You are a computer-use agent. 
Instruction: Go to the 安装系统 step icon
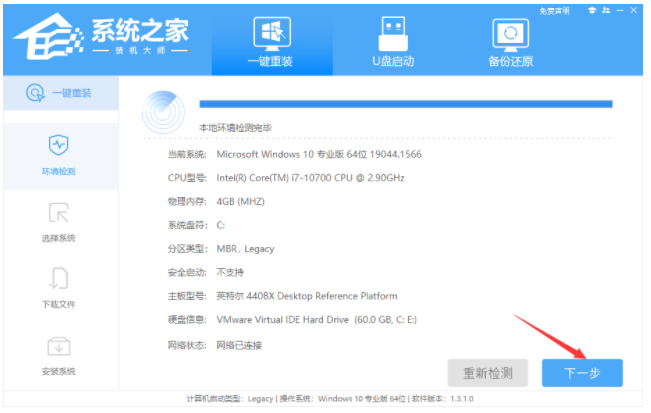(59, 346)
